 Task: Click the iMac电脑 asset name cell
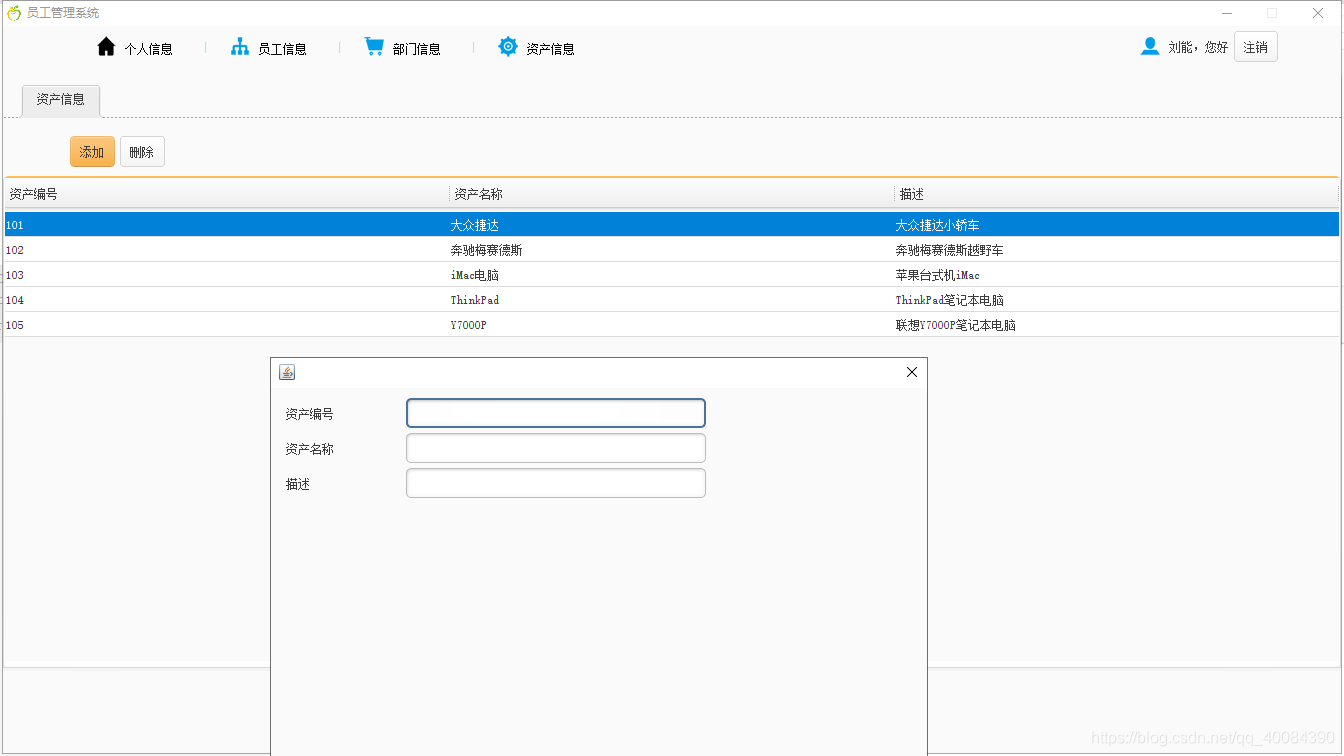[x=672, y=275]
